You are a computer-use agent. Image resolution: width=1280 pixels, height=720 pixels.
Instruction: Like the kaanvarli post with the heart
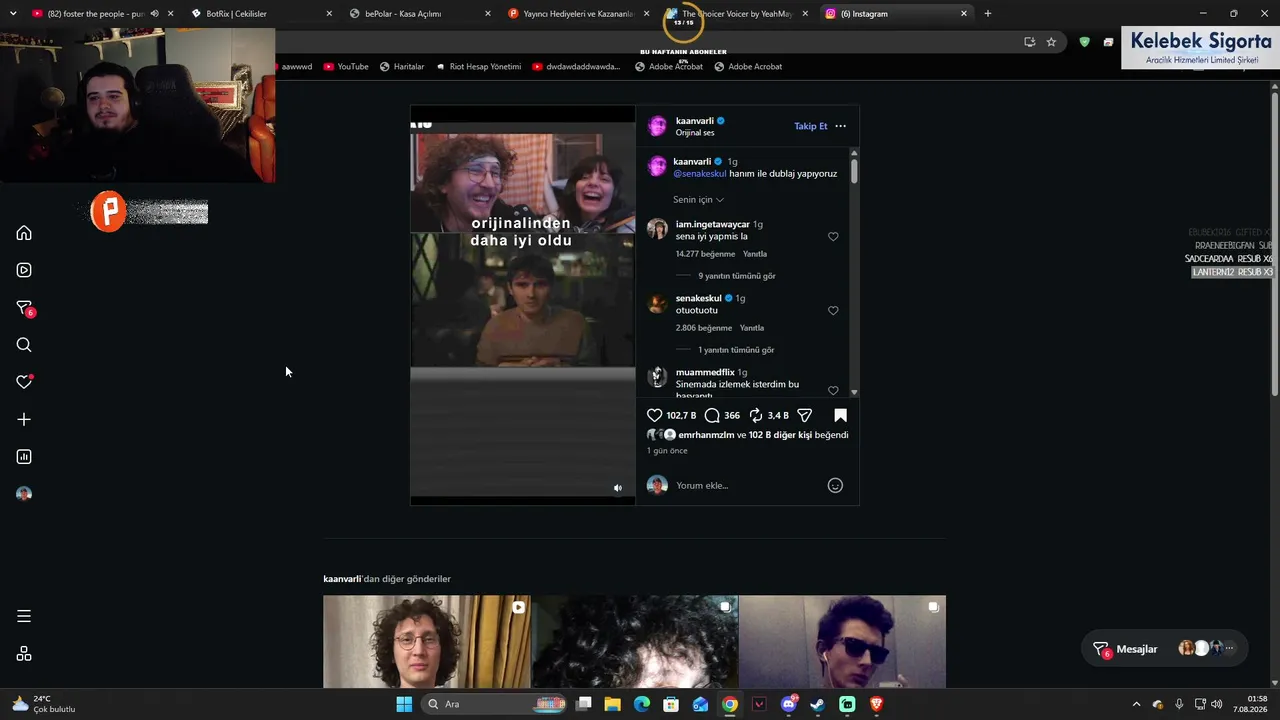tap(655, 415)
